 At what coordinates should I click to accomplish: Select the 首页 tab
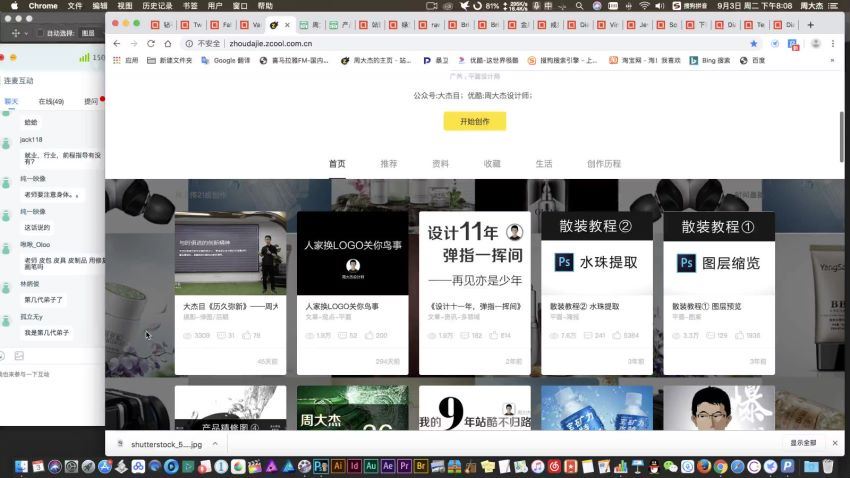tap(337, 164)
